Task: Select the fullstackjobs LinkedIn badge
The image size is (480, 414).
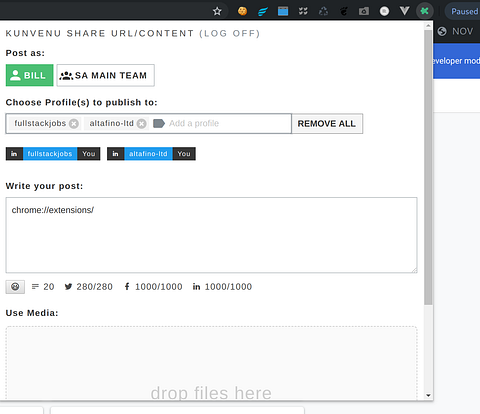Action: click(x=53, y=154)
